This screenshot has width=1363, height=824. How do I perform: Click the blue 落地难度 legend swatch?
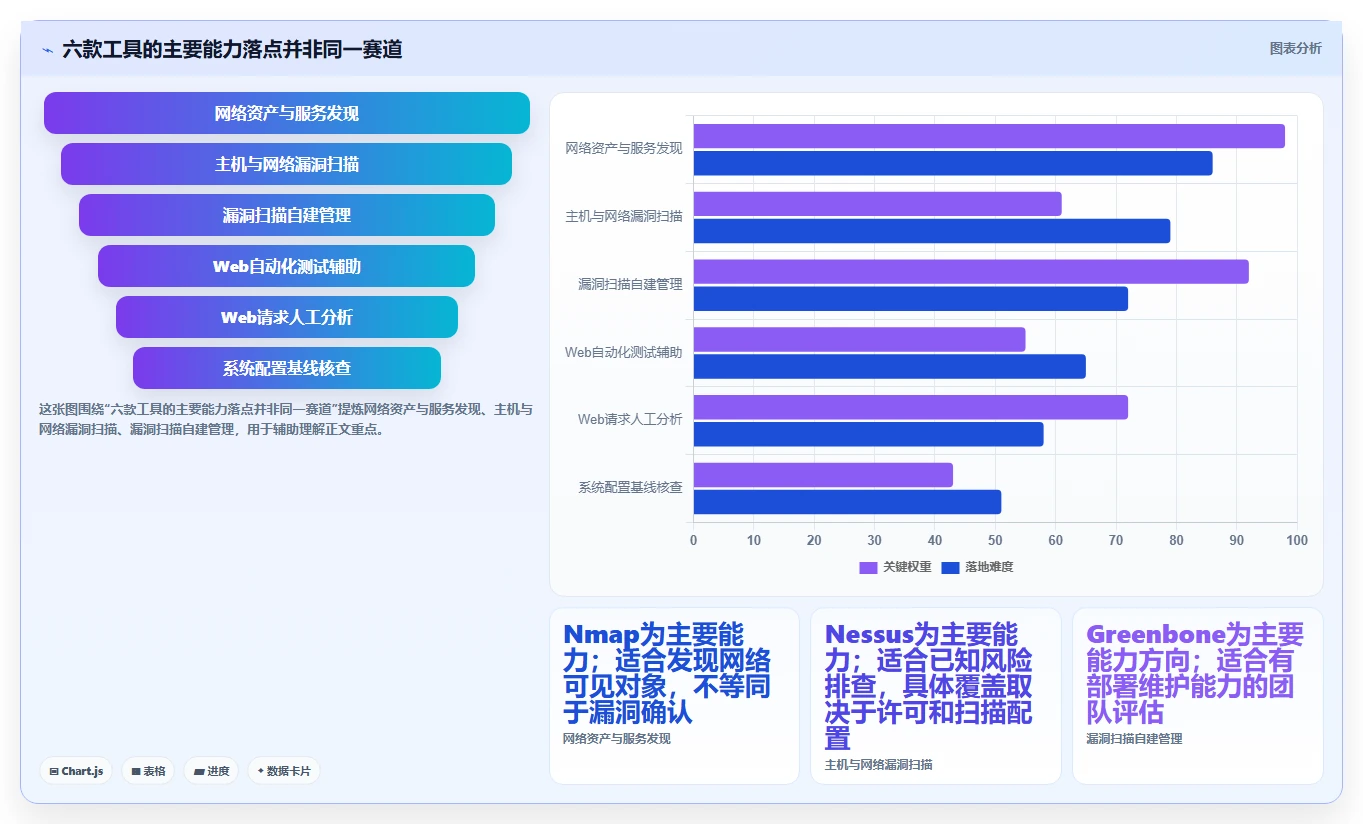[x=950, y=567]
